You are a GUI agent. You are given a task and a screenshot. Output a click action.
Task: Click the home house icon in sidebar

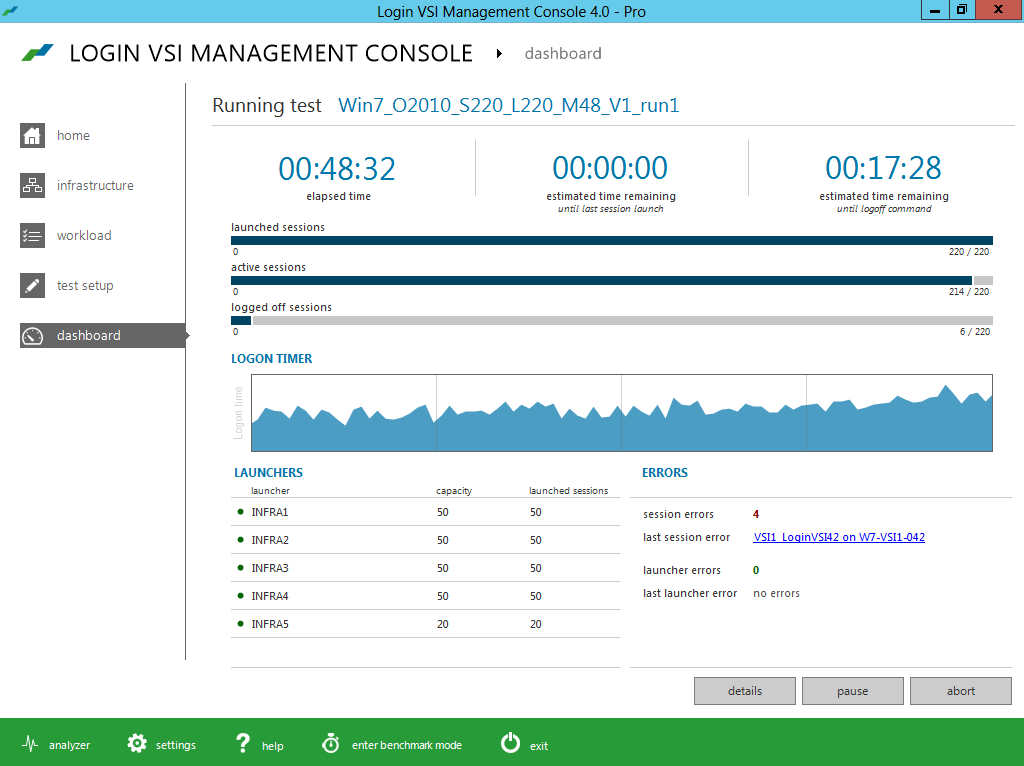point(32,136)
